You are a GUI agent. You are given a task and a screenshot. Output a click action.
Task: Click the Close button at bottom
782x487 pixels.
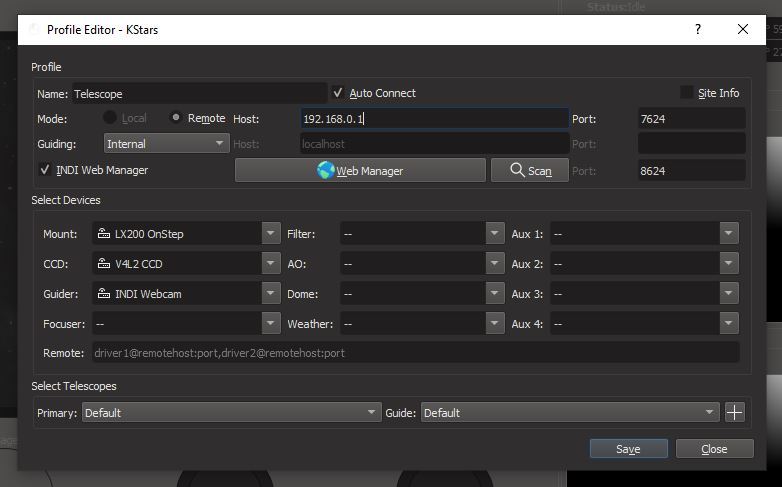coord(714,449)
